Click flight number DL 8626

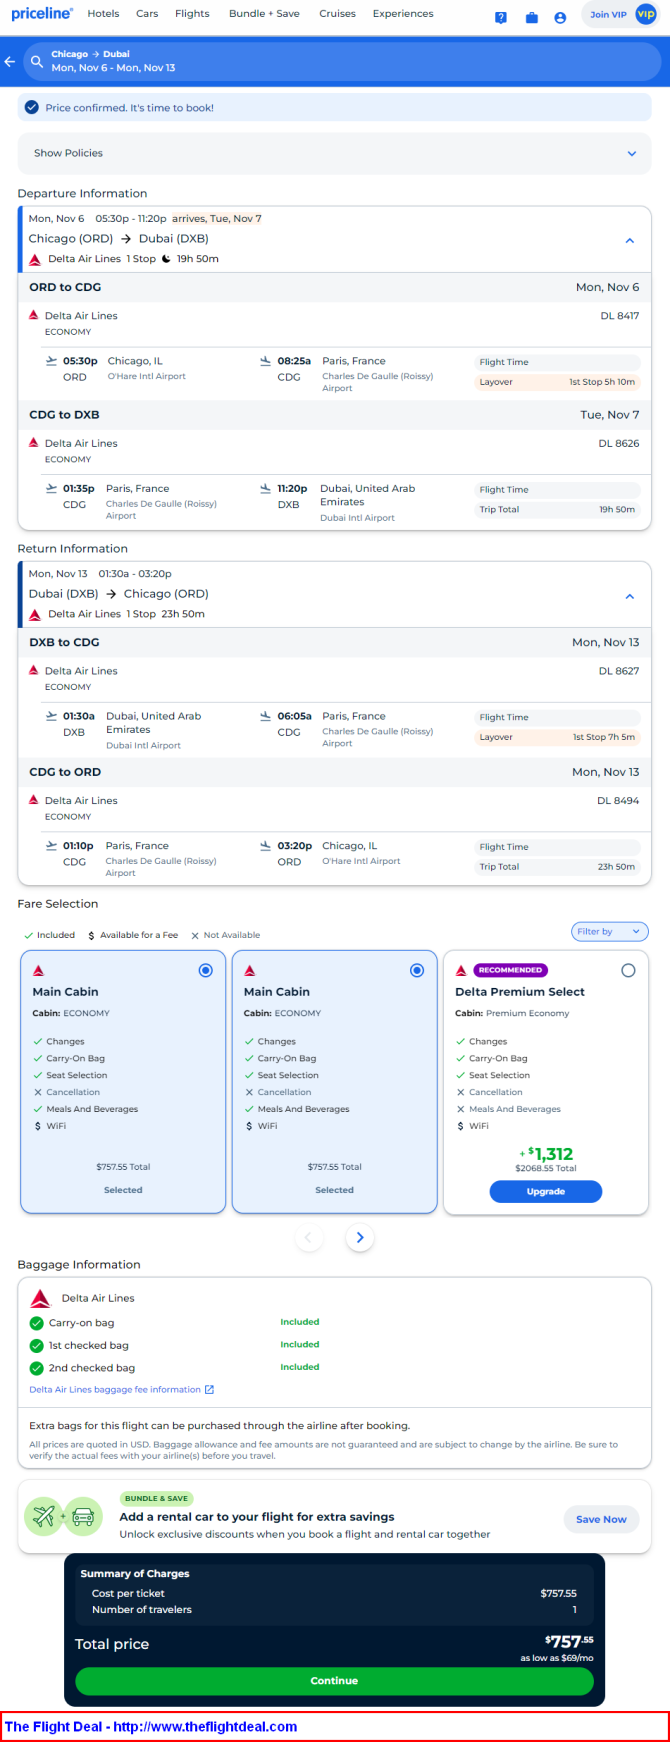tap(619, 443)
